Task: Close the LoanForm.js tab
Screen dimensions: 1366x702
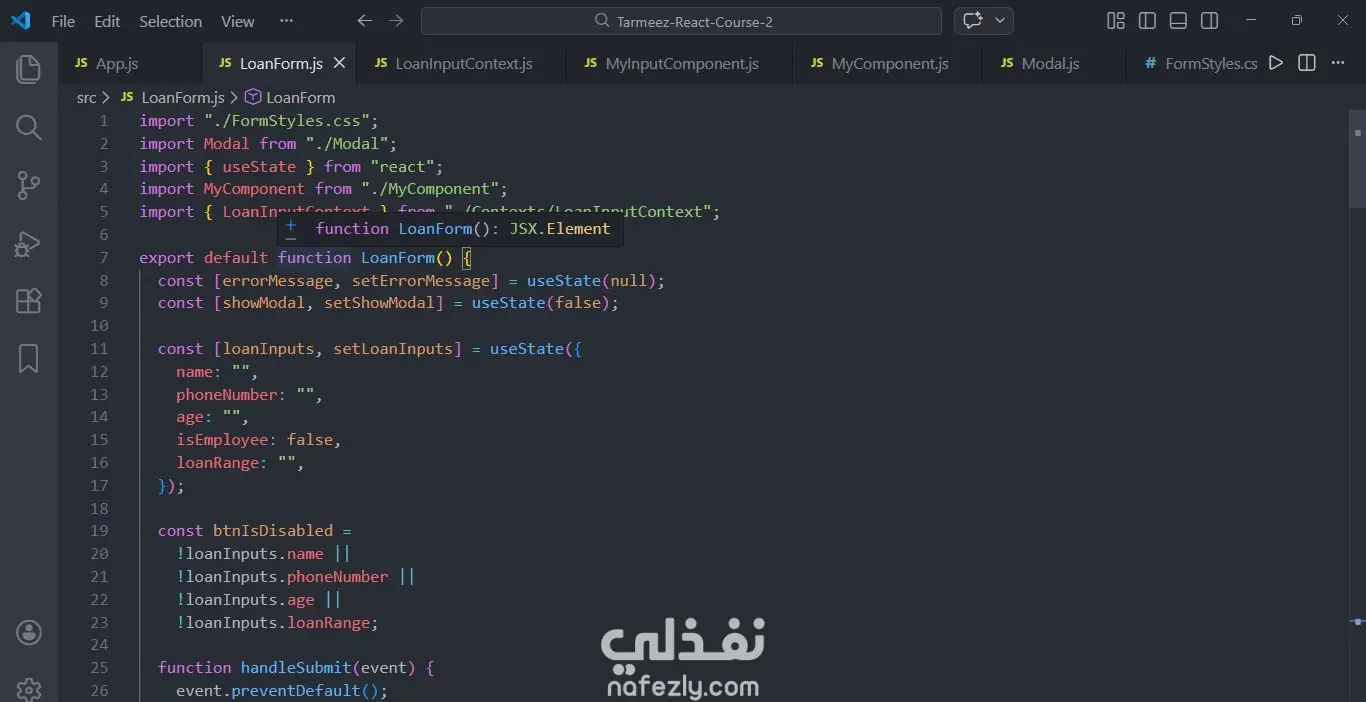Action: (339, 63)
